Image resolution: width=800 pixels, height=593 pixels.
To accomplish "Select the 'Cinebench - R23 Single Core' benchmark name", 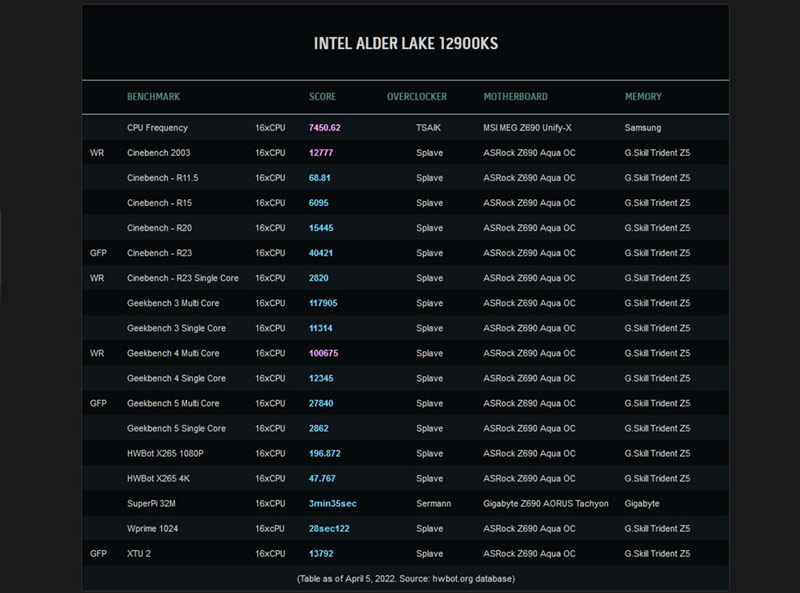I will 183,278.
